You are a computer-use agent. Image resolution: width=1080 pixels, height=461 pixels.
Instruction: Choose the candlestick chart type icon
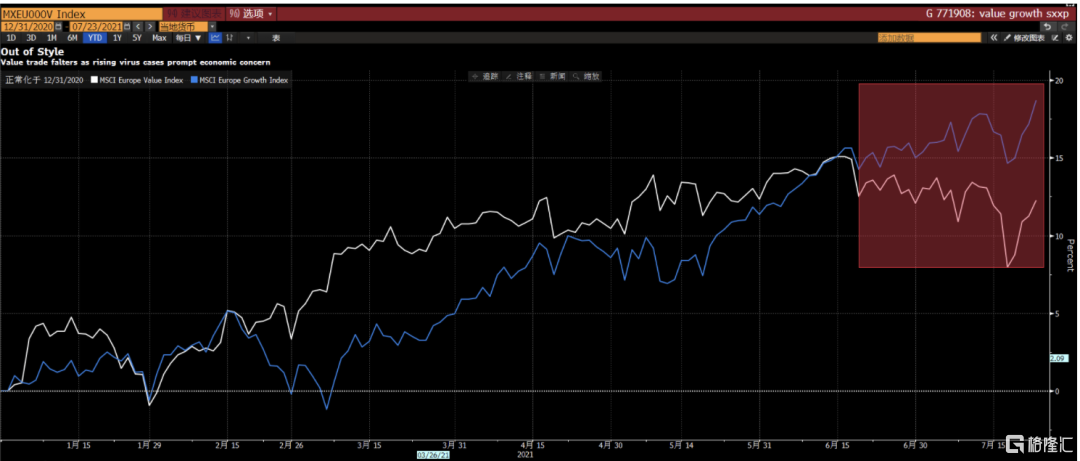tap(230, 38)
